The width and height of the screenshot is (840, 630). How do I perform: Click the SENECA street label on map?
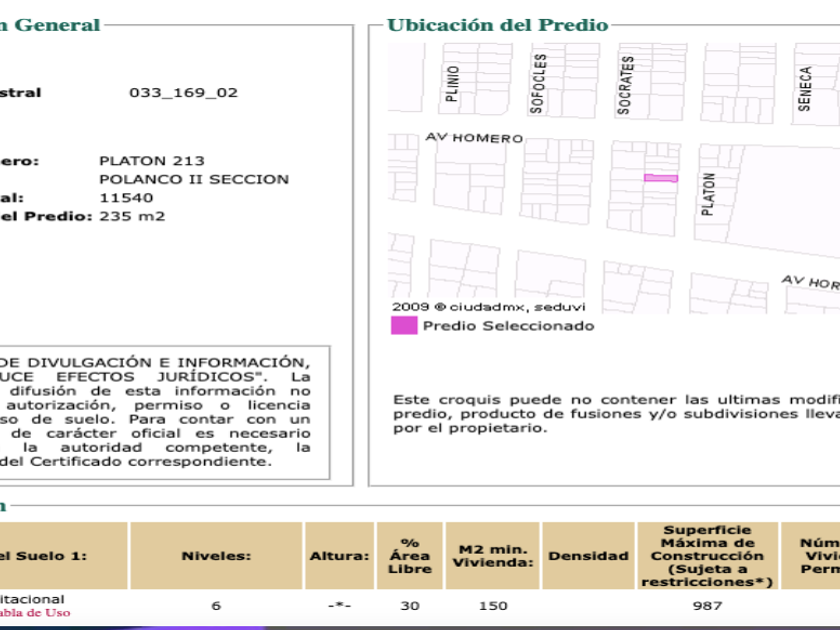(x=804, y=89)
